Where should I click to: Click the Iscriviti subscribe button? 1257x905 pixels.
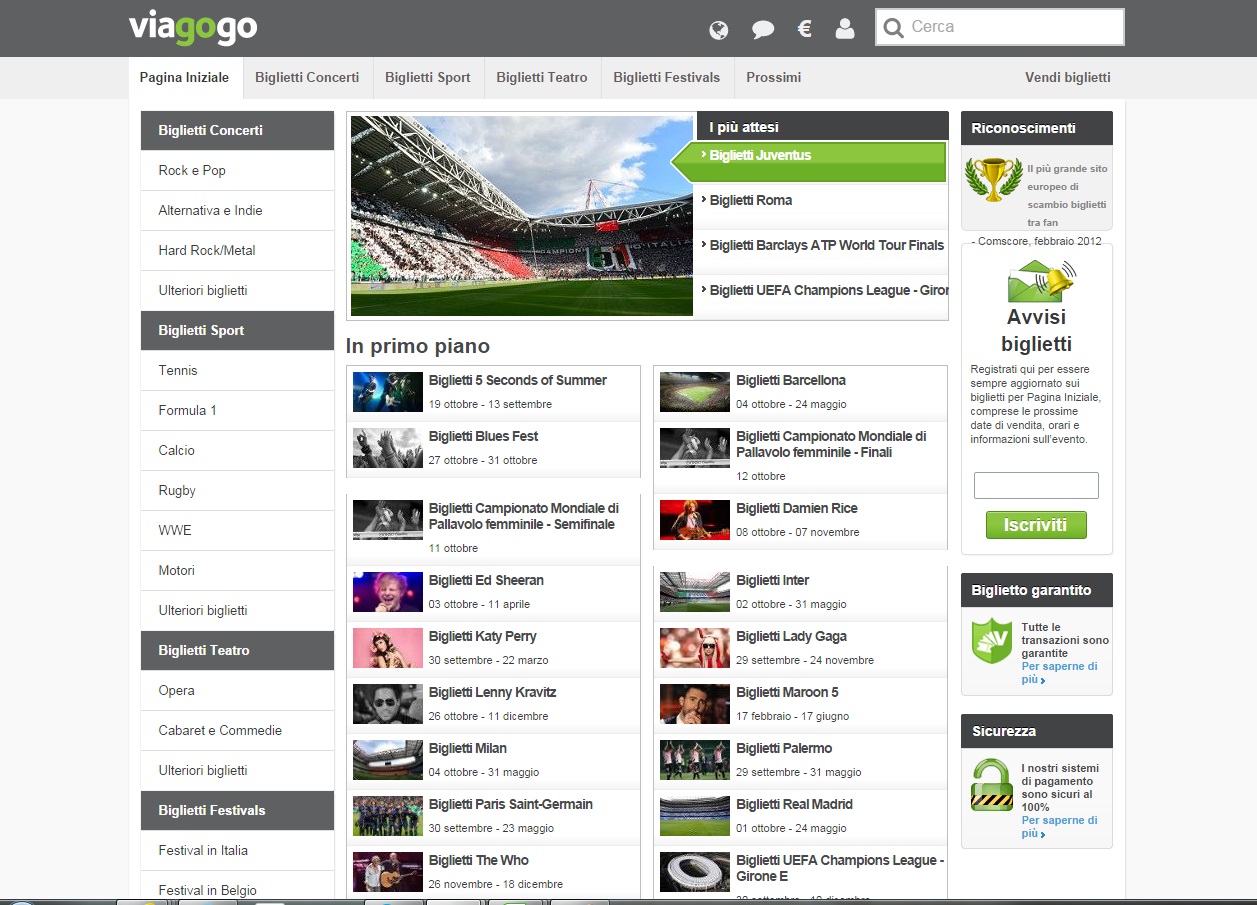point(1036,525)
